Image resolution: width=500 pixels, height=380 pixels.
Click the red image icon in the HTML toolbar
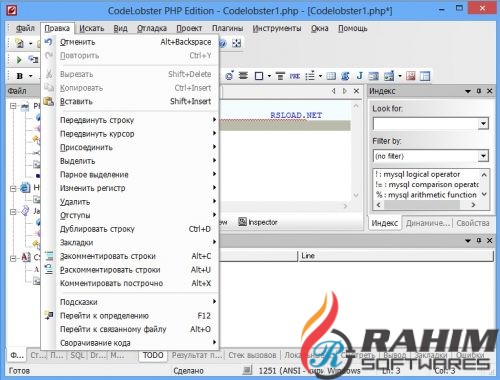pyautogui.click(x=411, y=76)
